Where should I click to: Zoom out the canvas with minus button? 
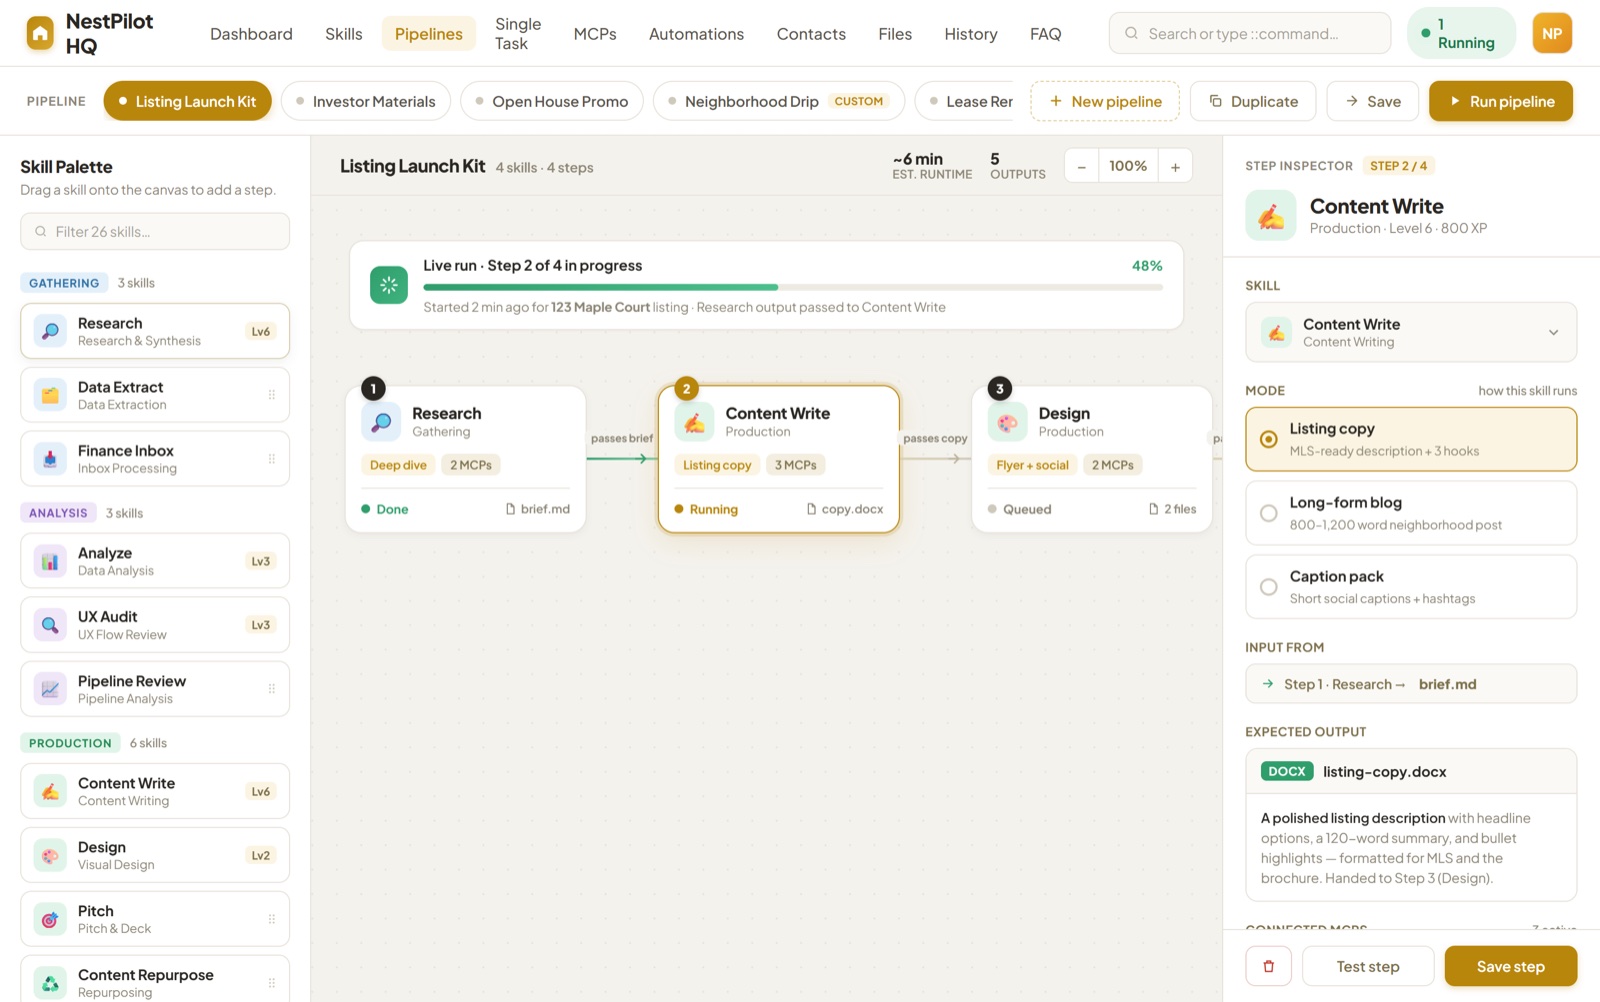(x=1081, y=166)
